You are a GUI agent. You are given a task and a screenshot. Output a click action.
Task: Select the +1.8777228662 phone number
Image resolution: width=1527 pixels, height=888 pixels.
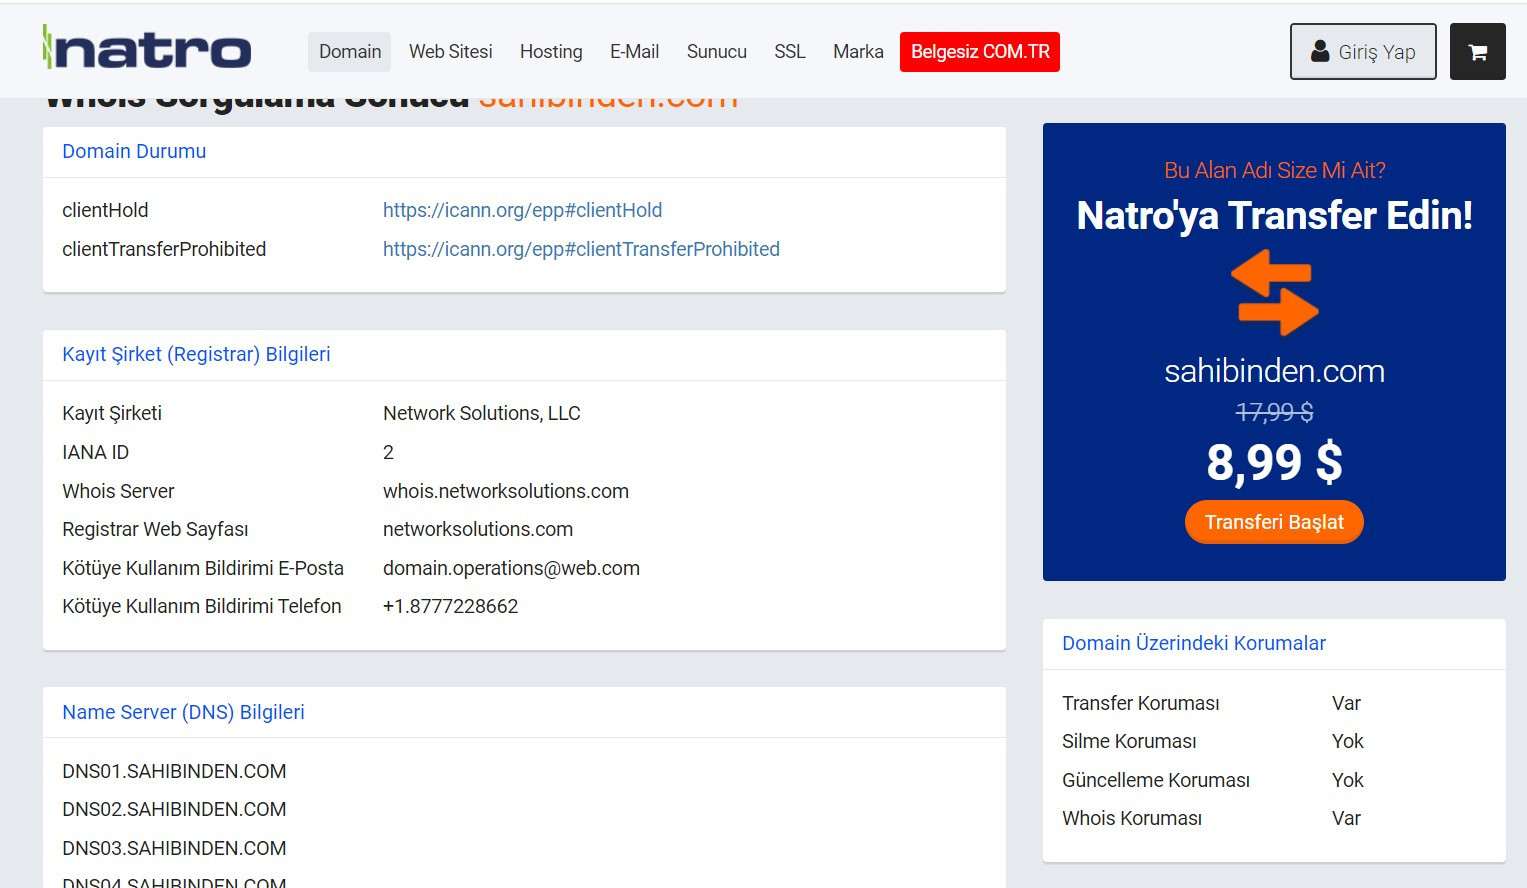(x=451, y=606)
